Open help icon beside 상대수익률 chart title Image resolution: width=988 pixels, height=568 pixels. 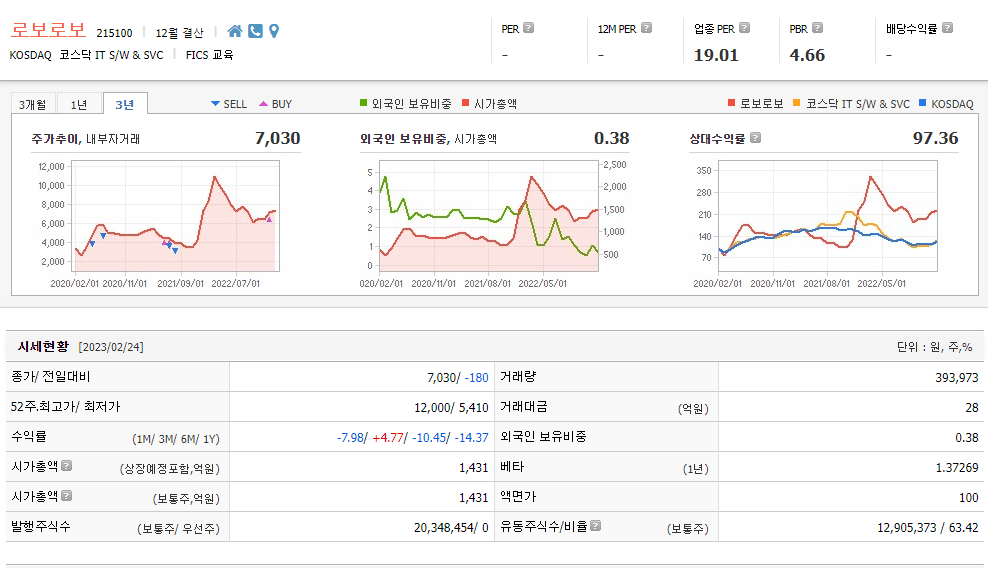click(x=755, y=137)
